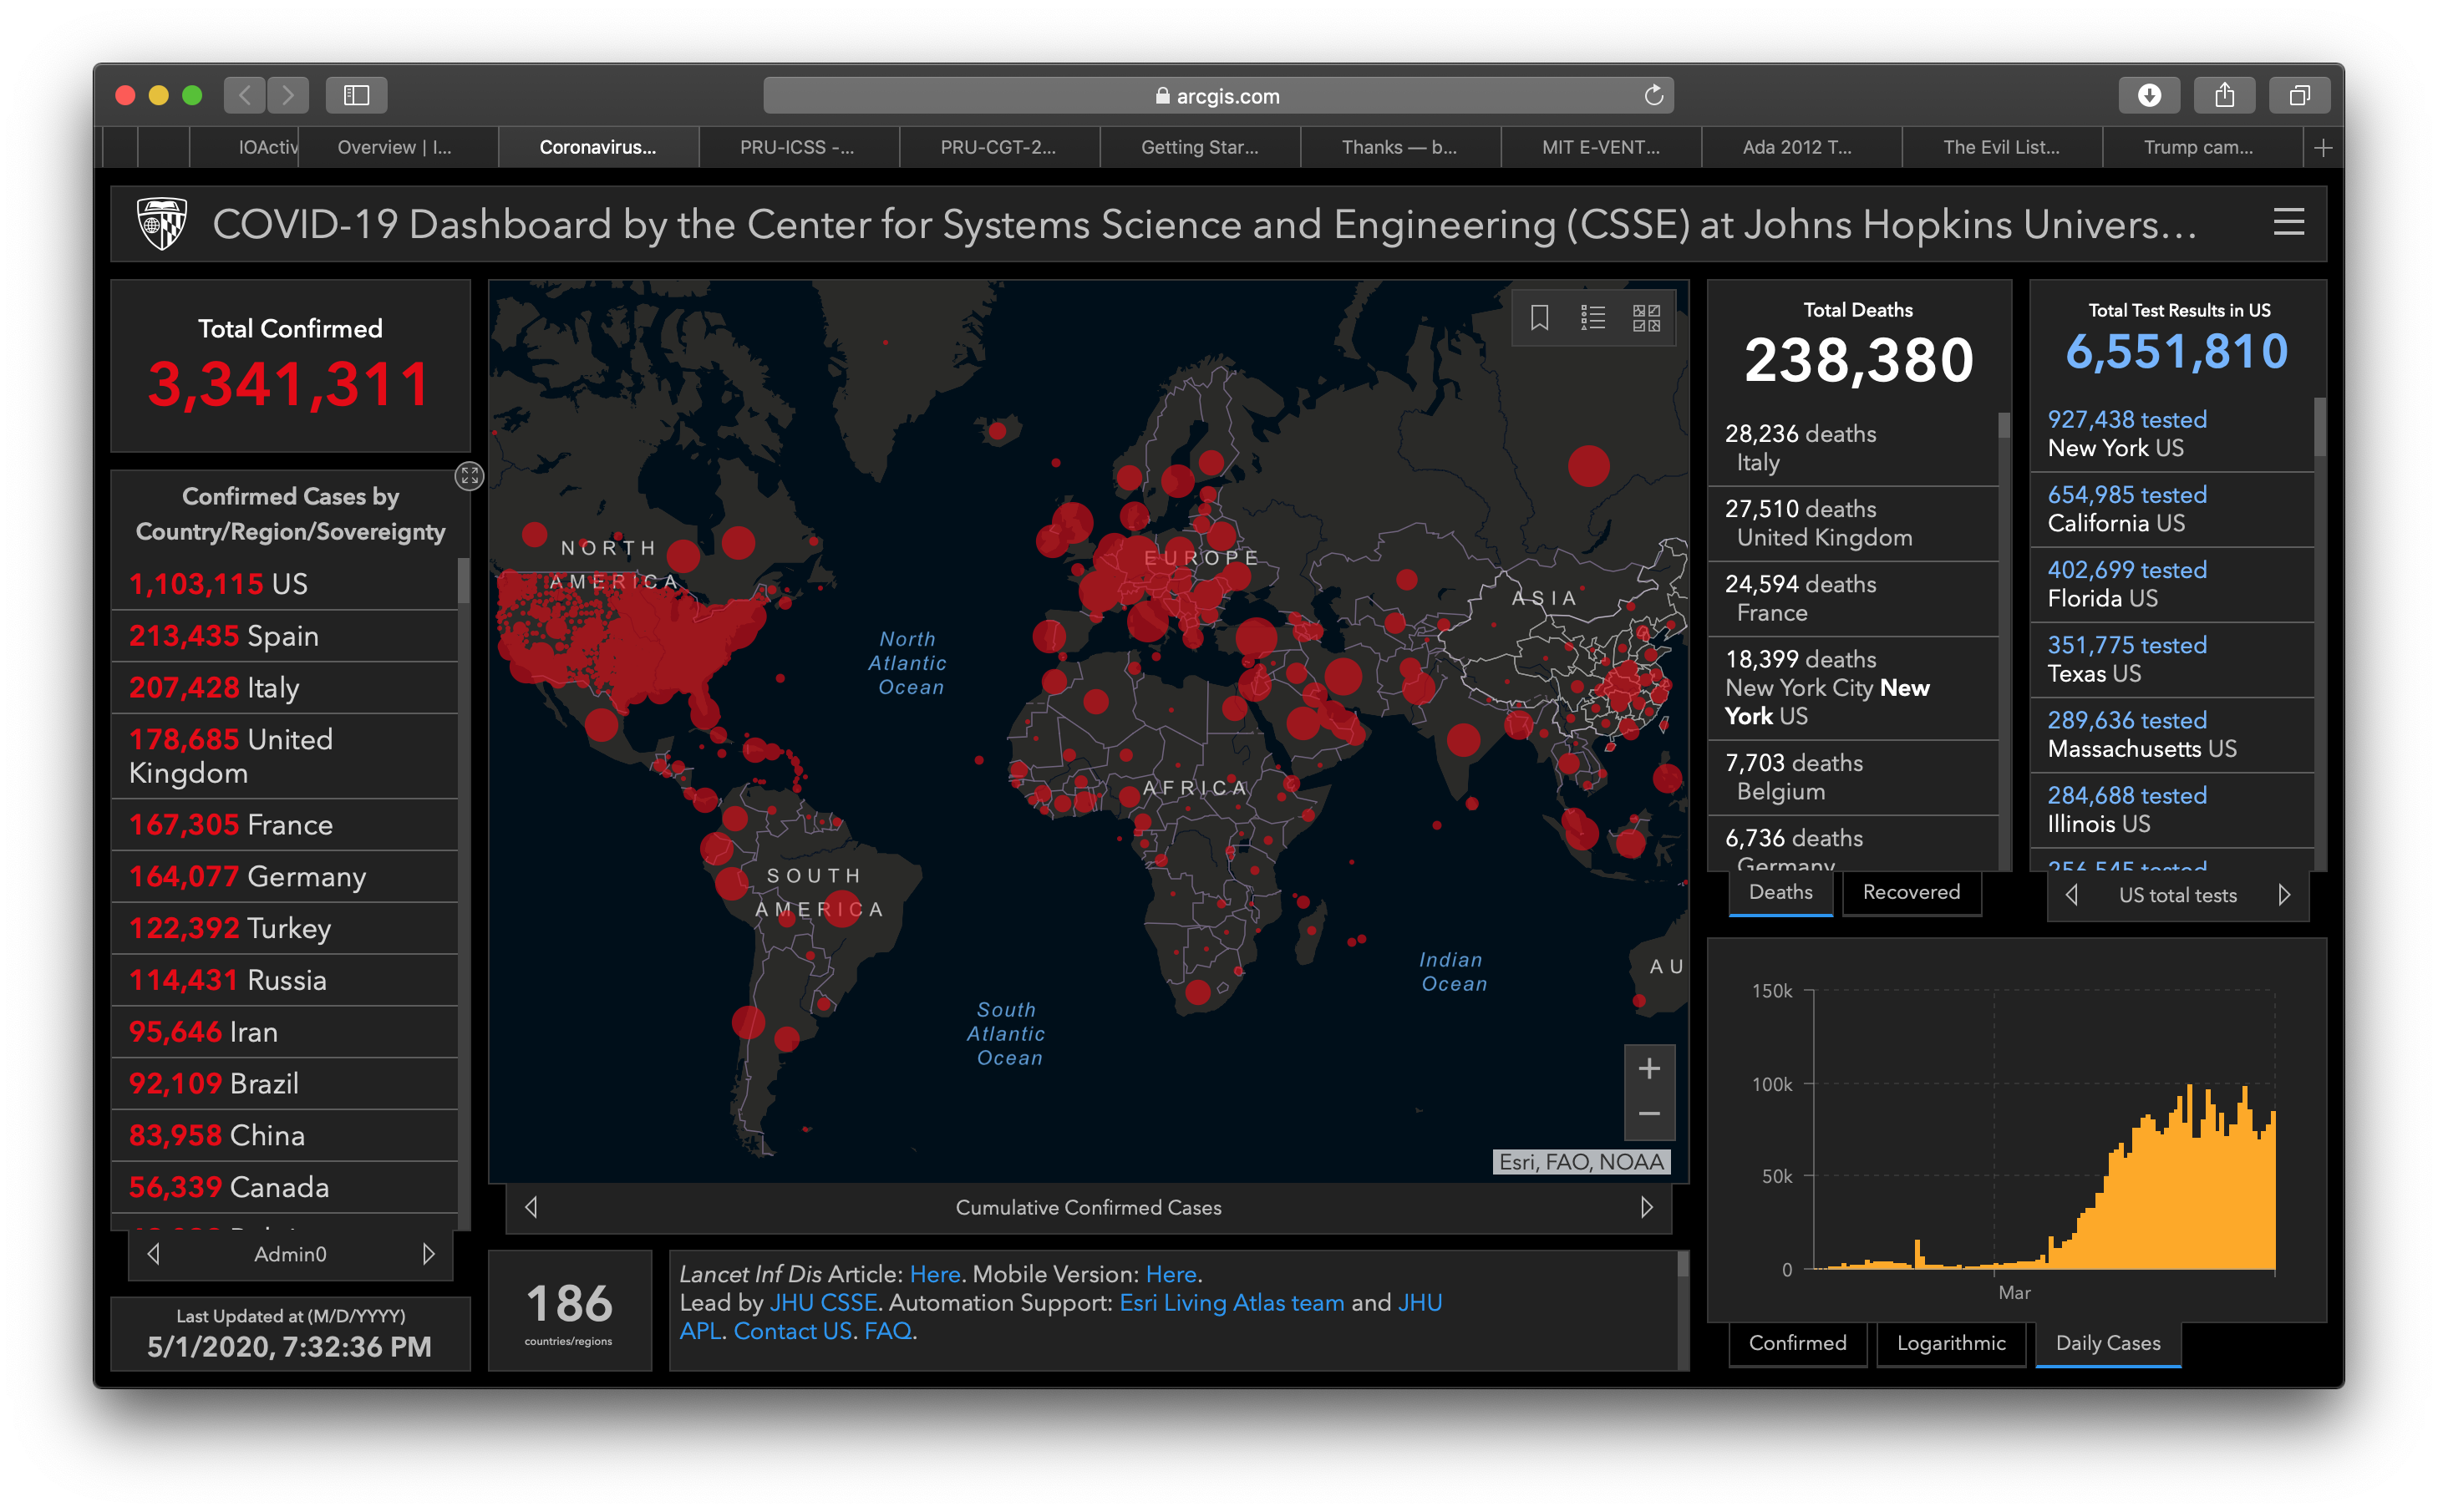Click the Esri, FAO, NOAA attribution
The width and height of the screenshot is (2438, 1512).
pos(1581,1162)
